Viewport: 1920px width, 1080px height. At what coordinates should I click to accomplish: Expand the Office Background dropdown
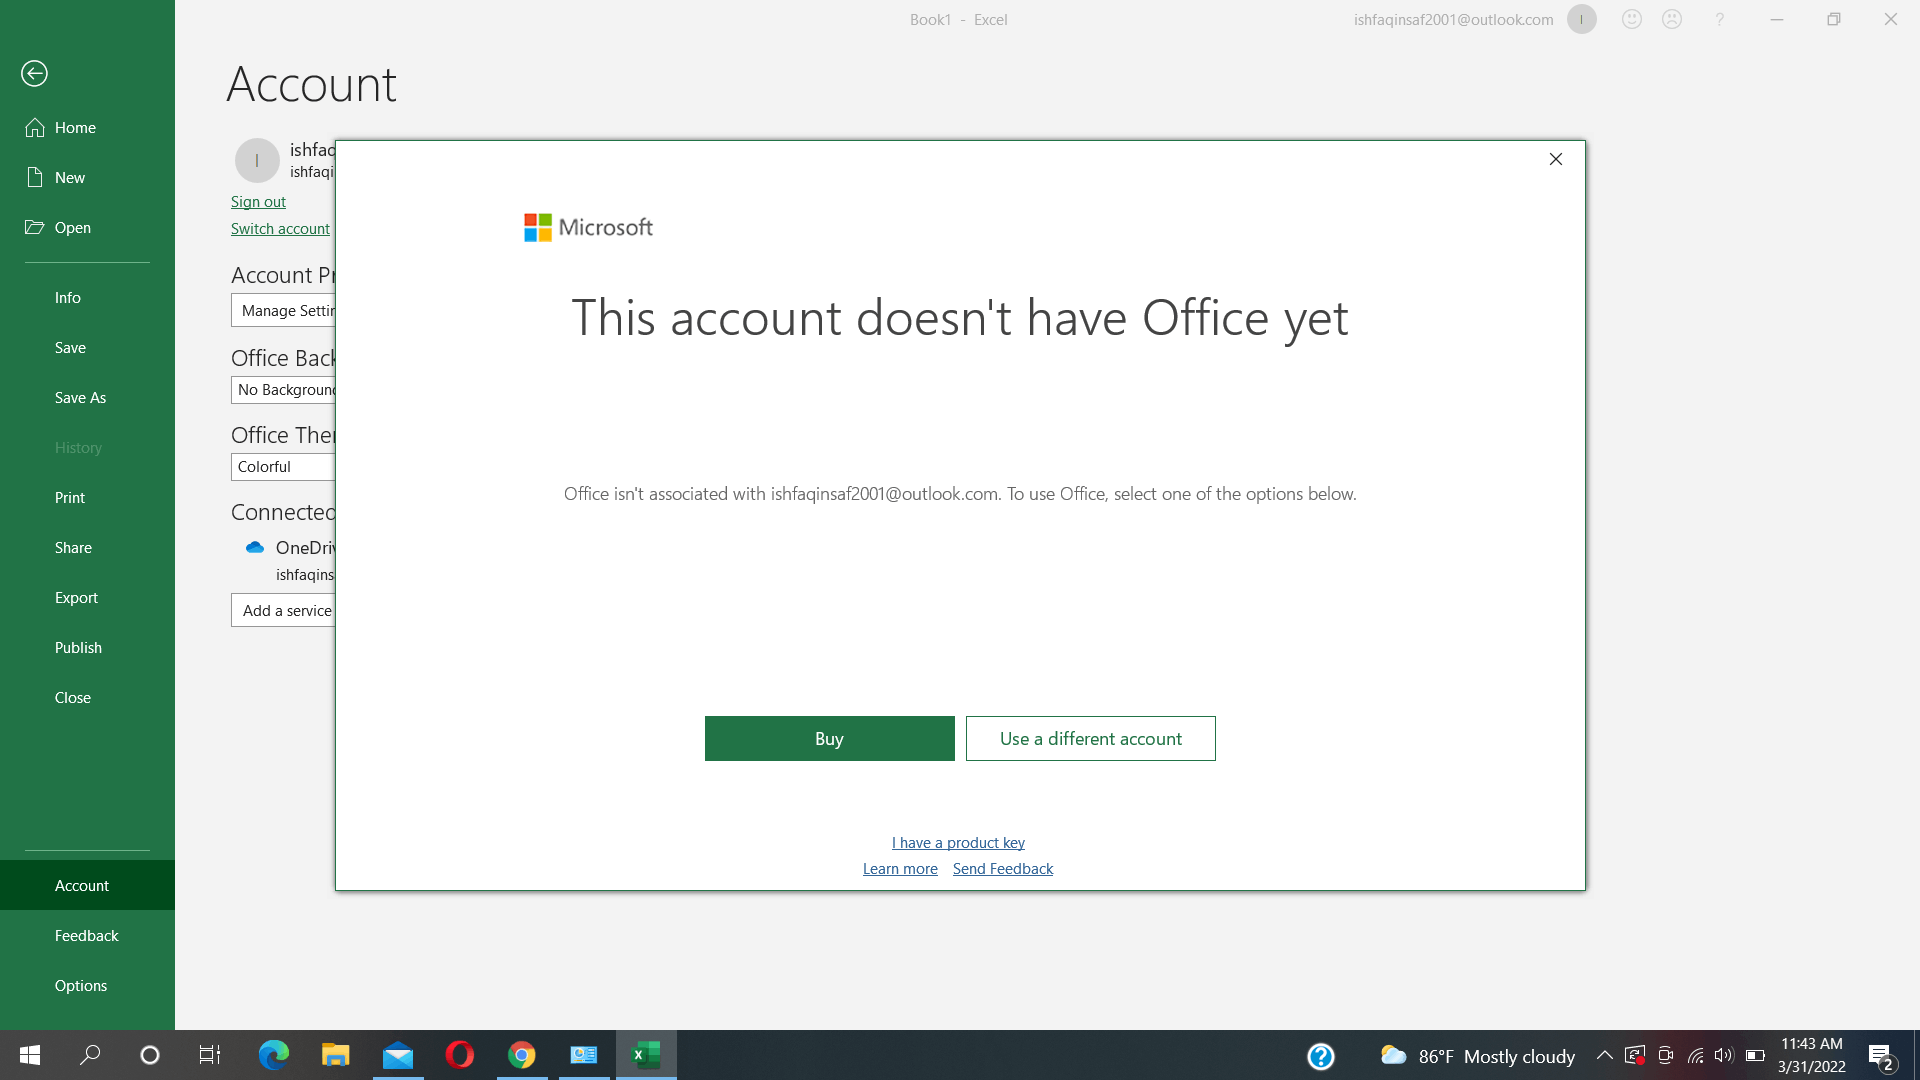(283, 389)
